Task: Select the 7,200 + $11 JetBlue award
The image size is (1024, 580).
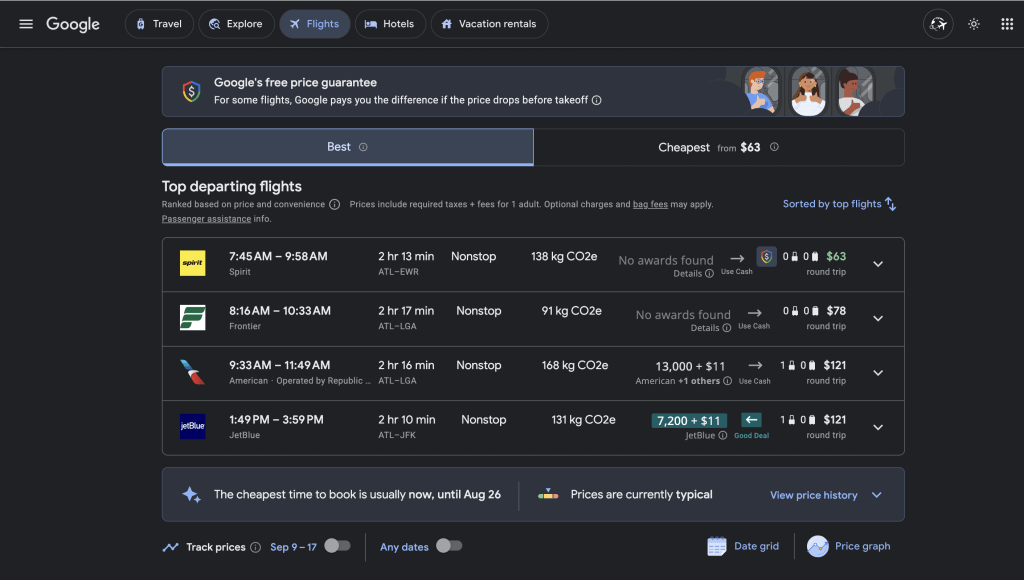Action: (x=689, y=421)
